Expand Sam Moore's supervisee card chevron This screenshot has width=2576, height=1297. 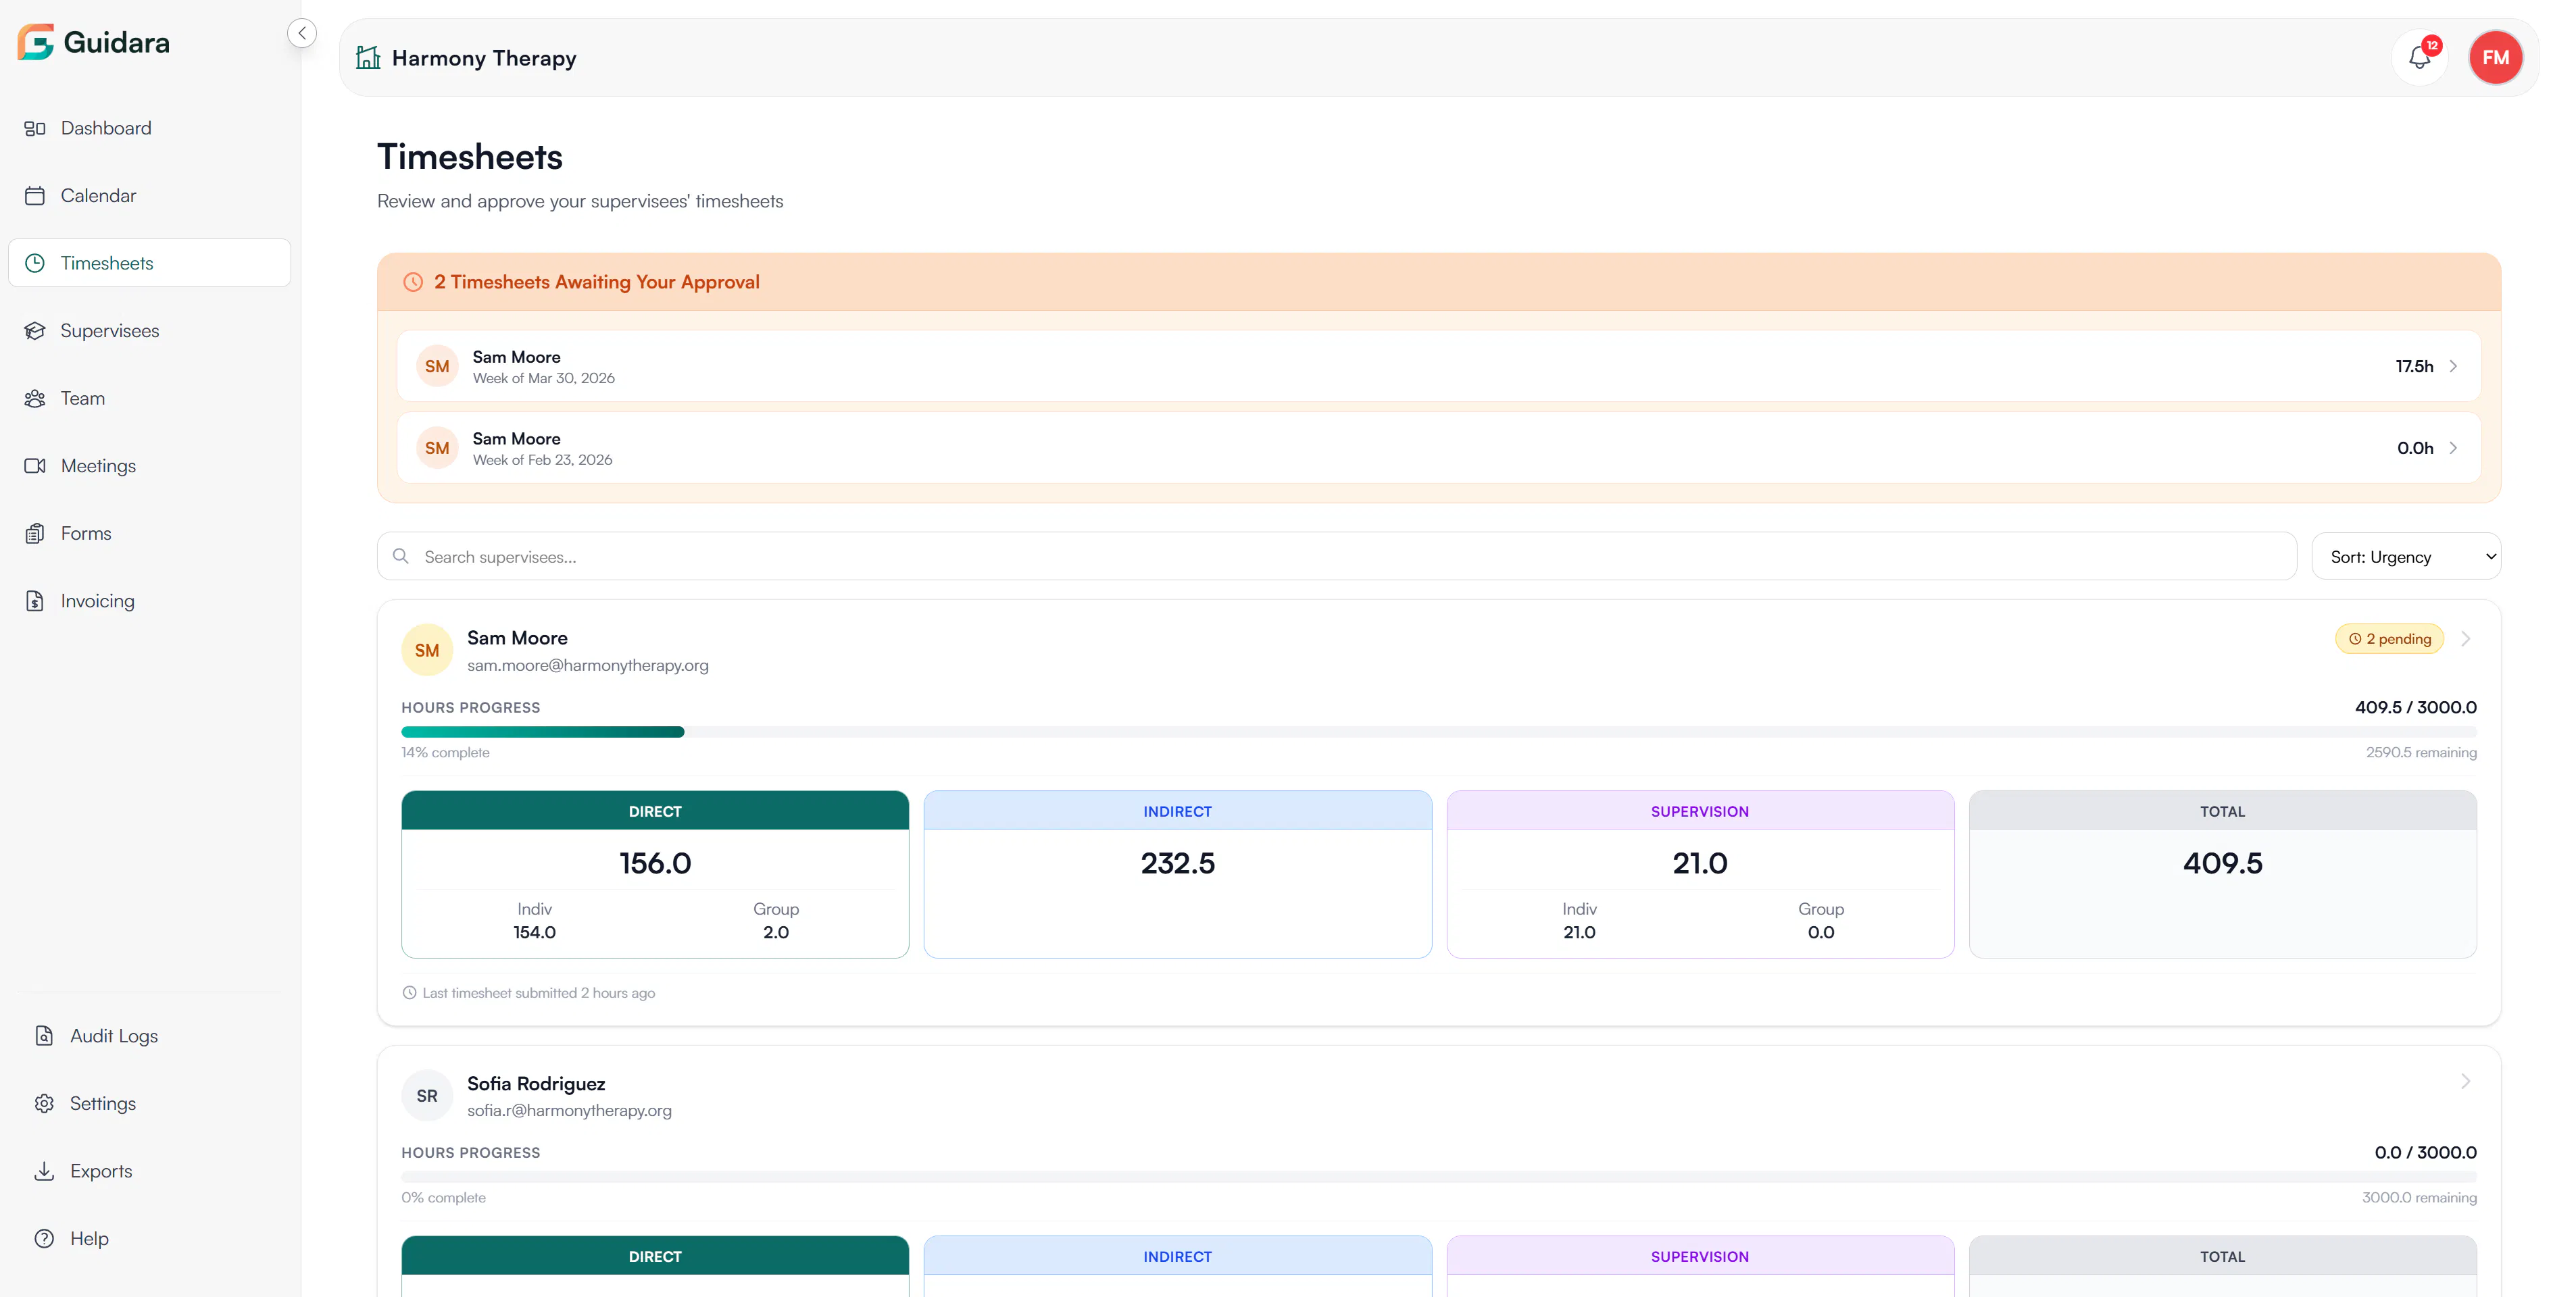2466,639
